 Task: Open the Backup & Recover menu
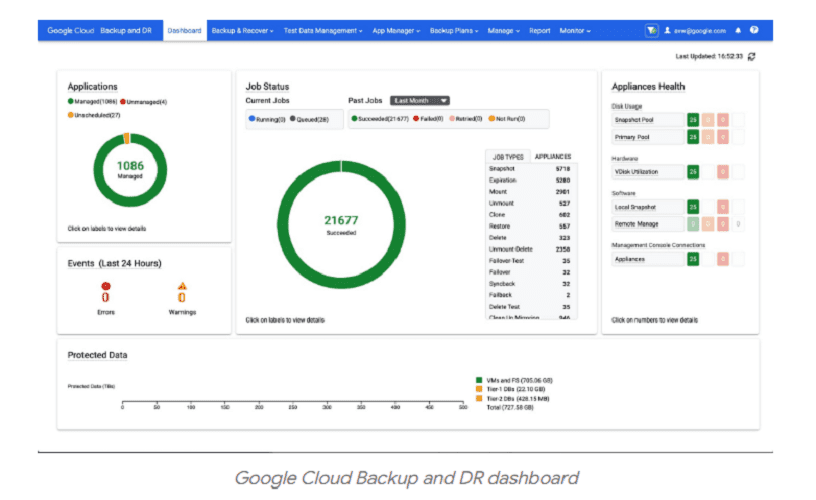coord(243,31)
